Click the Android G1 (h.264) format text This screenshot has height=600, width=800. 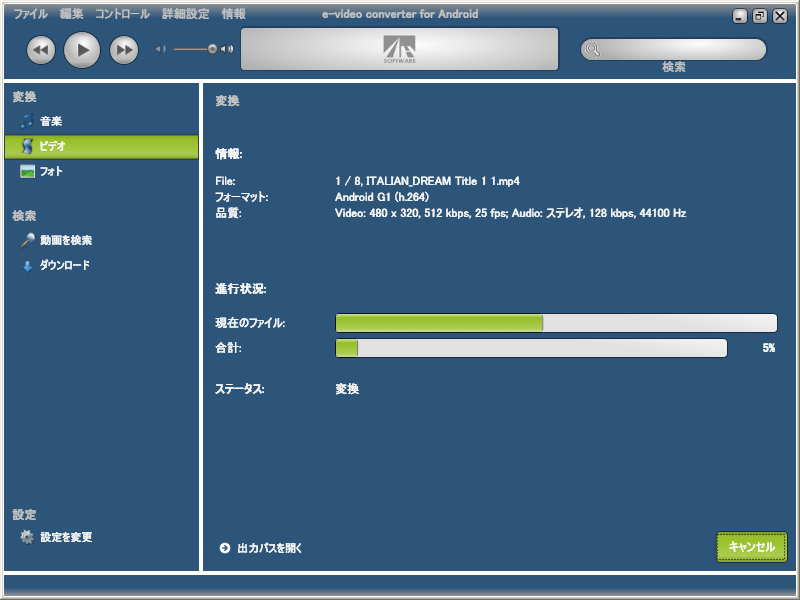382,197
